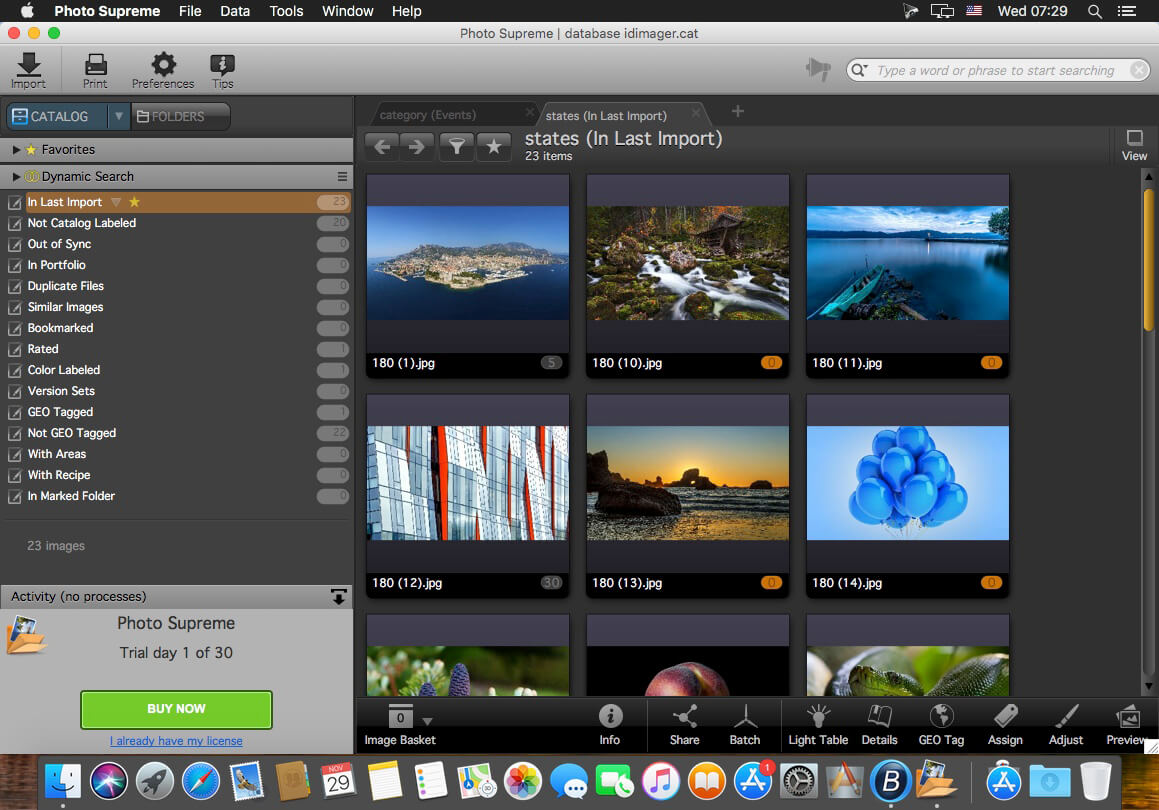Open Photos app in the Dock
1159x810 pixels.
pyautogui.click(x=523, y=781)
